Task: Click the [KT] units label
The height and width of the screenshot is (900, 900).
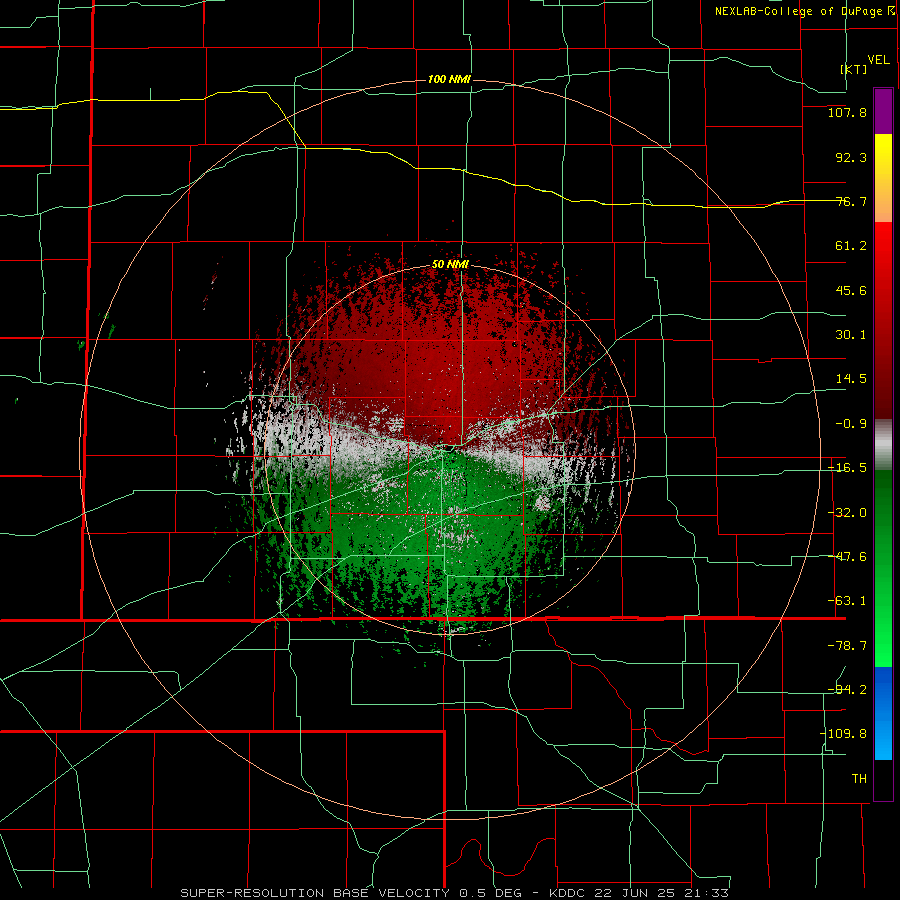Action: [854, 69]
